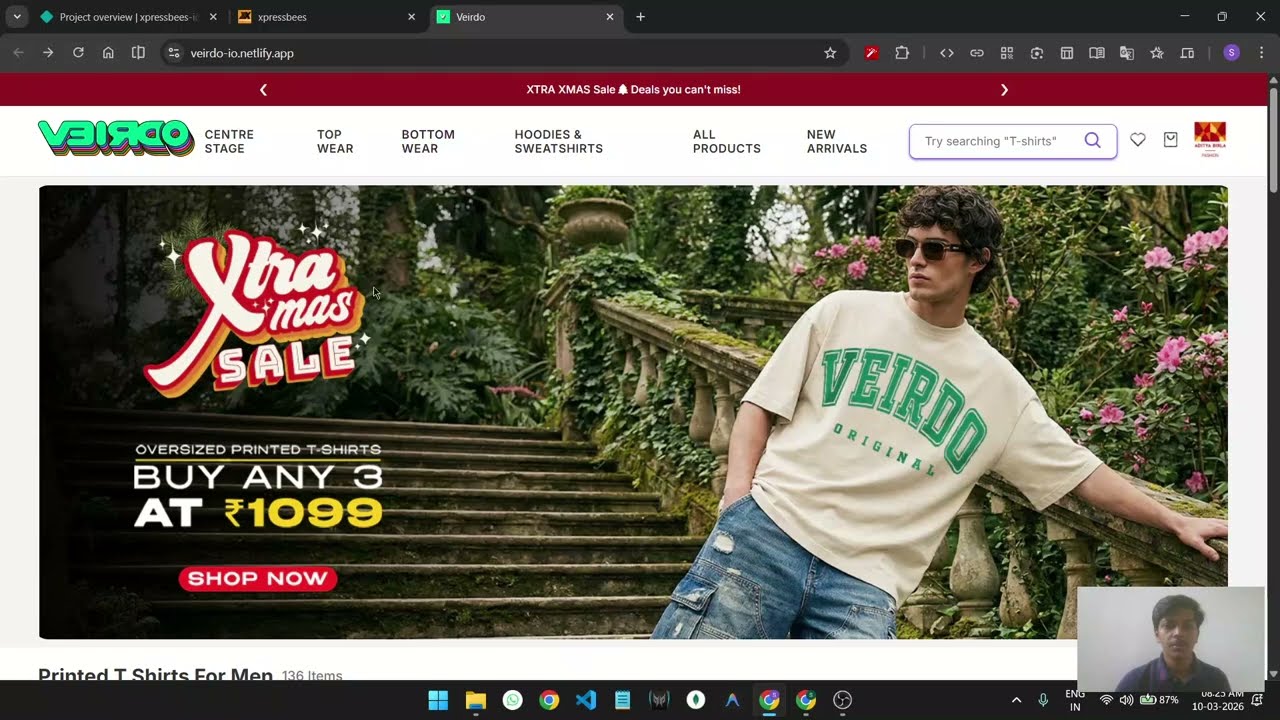
Task: Show next announcement with right chevron
Action: [x=1004, y=90]
